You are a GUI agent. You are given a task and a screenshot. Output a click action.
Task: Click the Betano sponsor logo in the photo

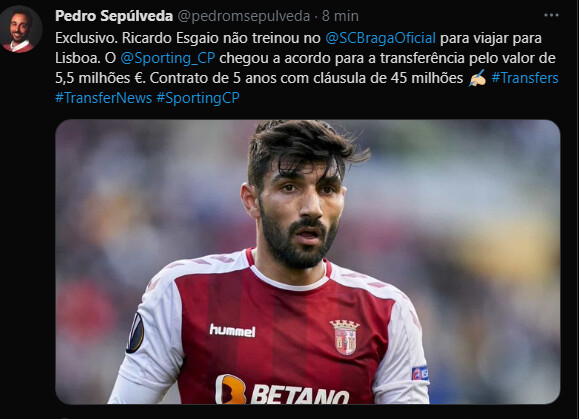282,389
